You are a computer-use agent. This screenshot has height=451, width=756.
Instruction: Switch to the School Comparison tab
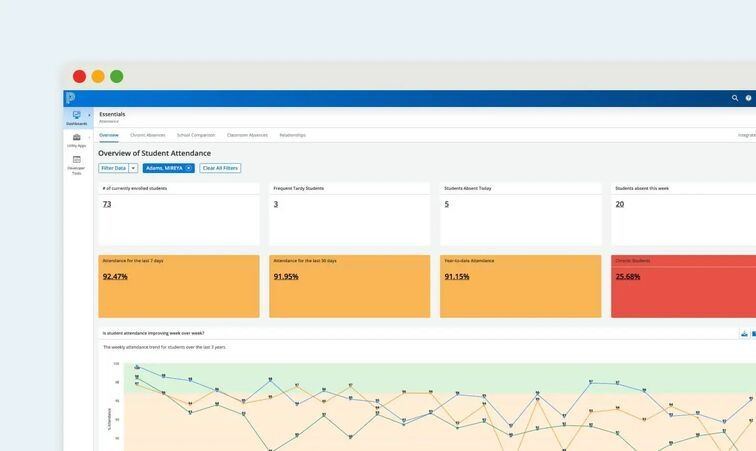[x=196, y=135]
